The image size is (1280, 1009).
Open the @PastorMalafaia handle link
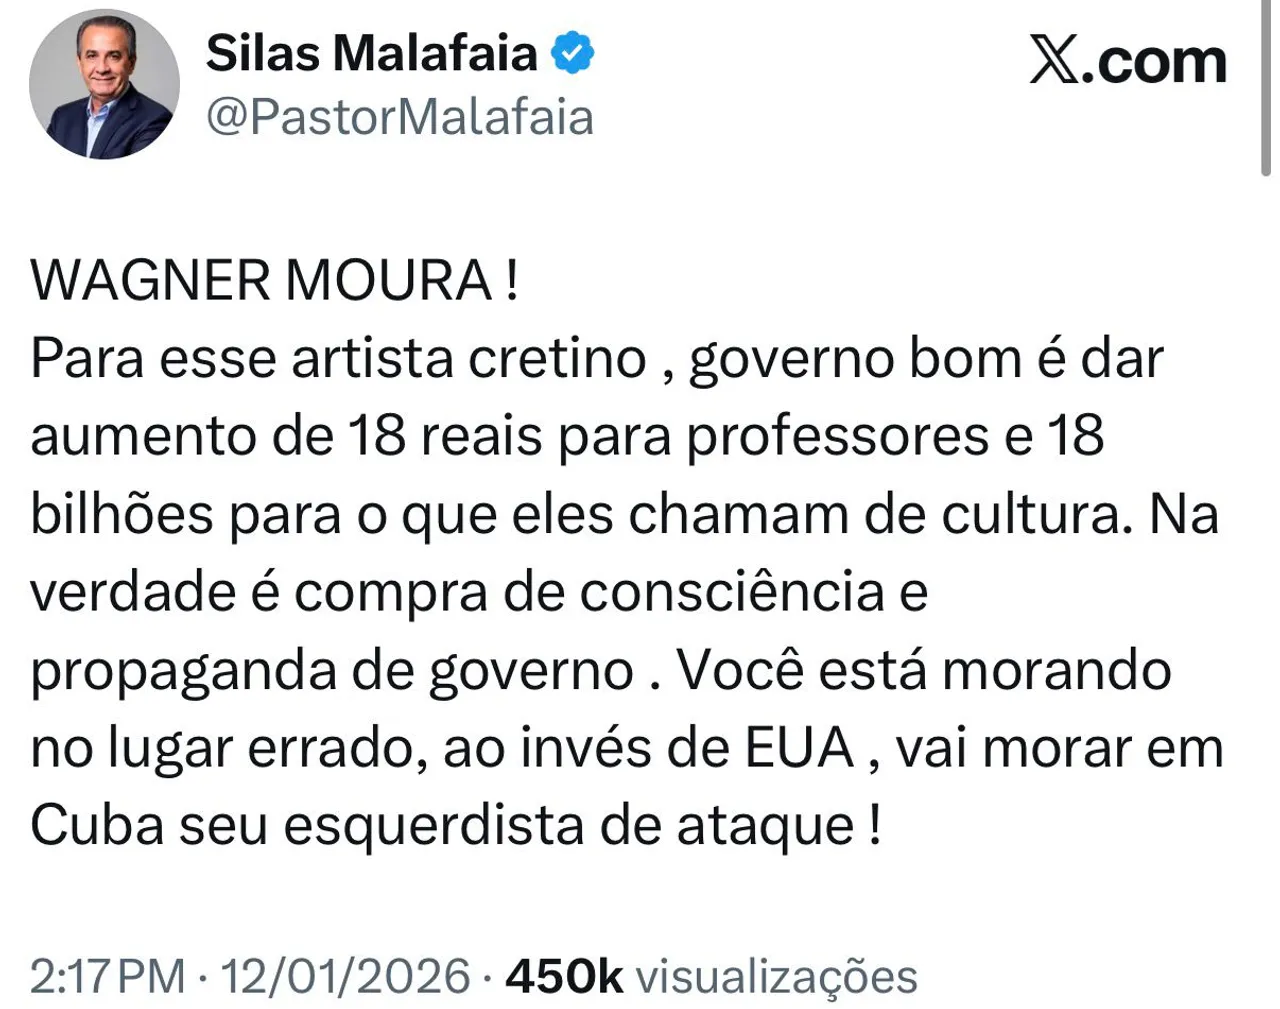coord(400,117)
